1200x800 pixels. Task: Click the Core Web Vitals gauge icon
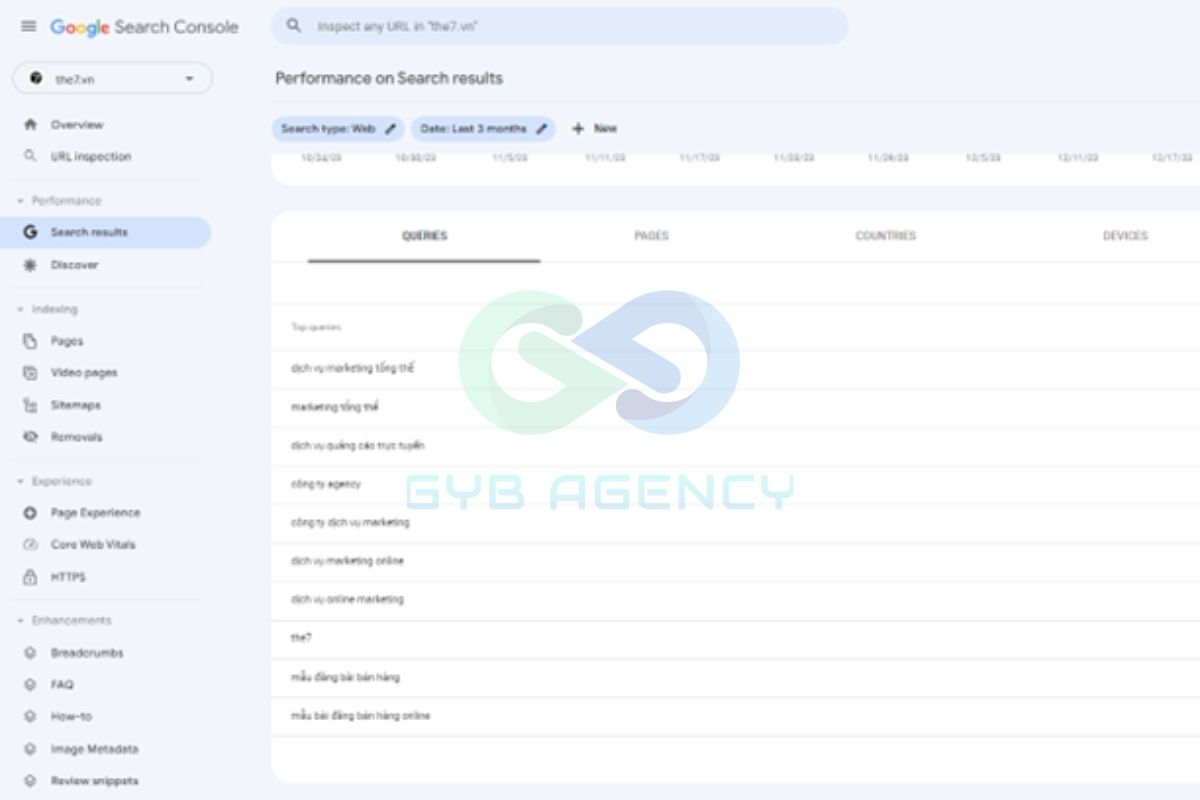click(x=30, y=545)
